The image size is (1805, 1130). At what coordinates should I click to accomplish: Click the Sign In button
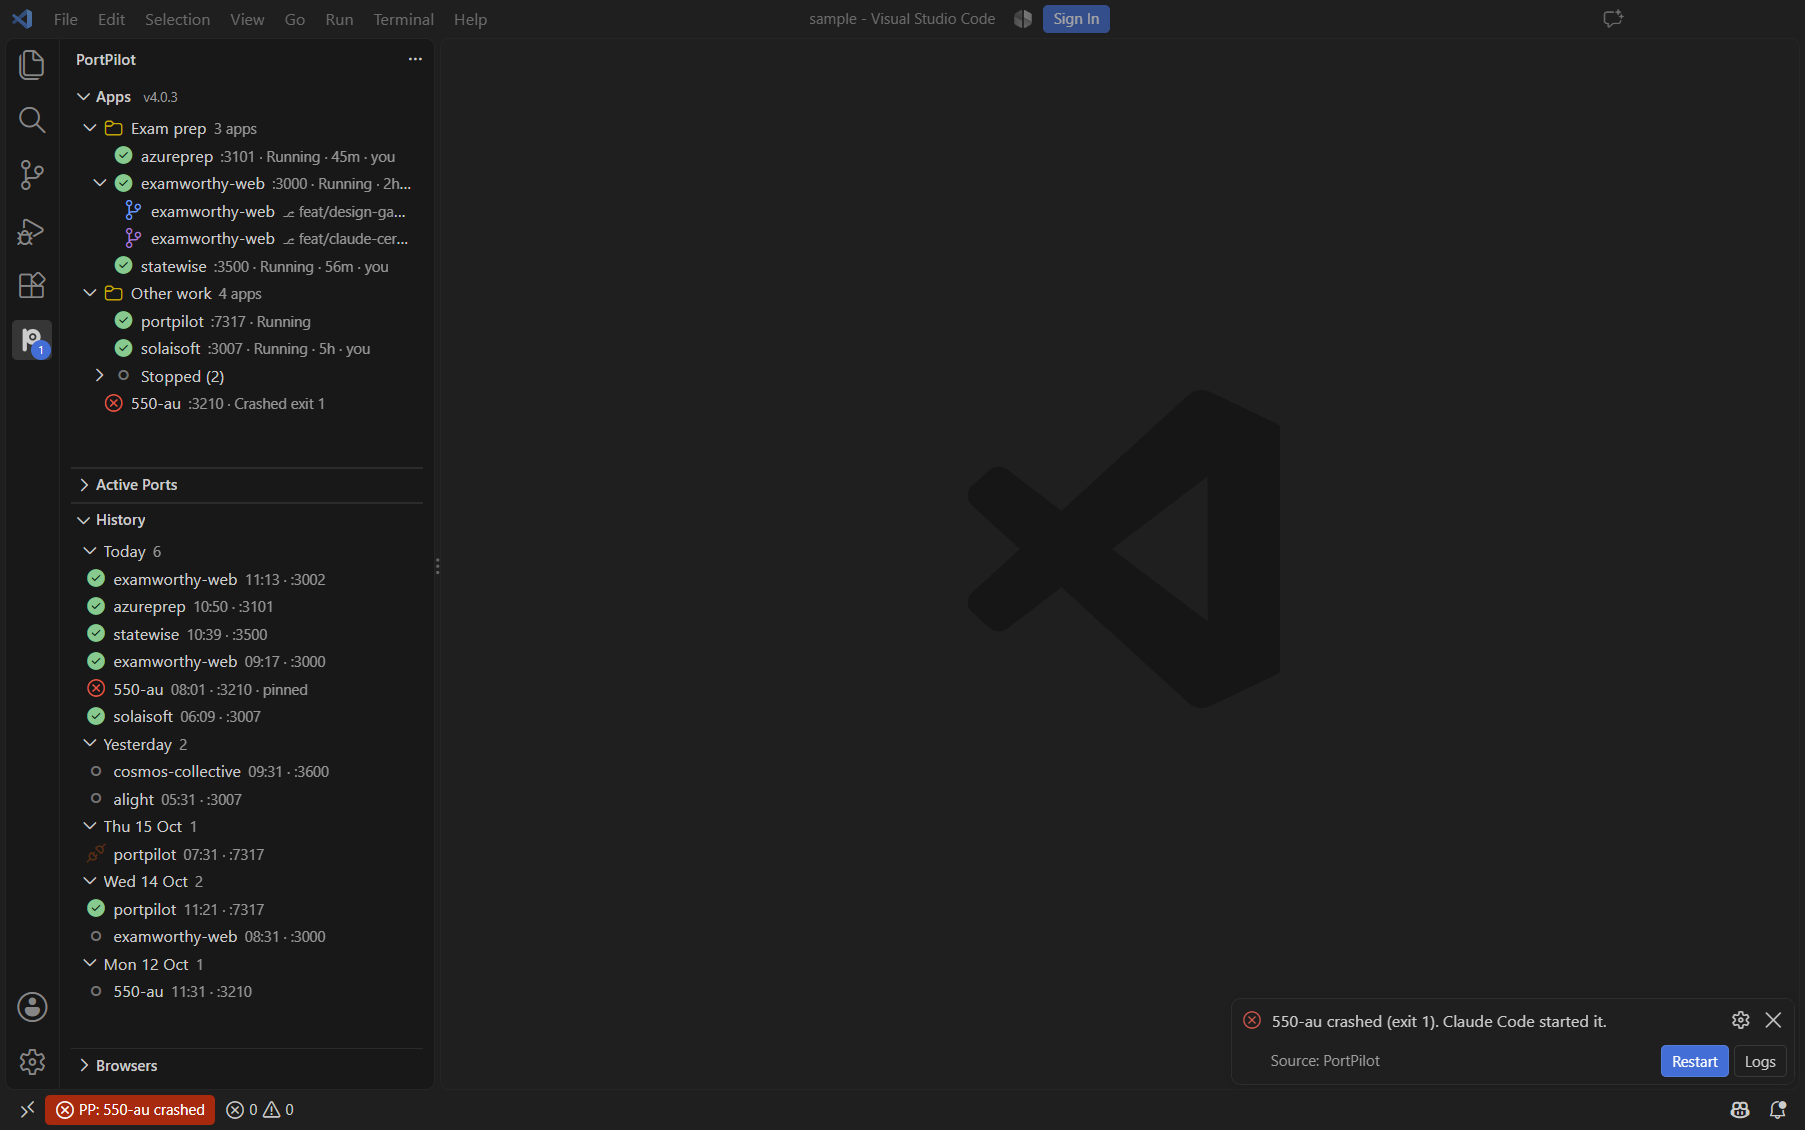tap(1076, 19)
